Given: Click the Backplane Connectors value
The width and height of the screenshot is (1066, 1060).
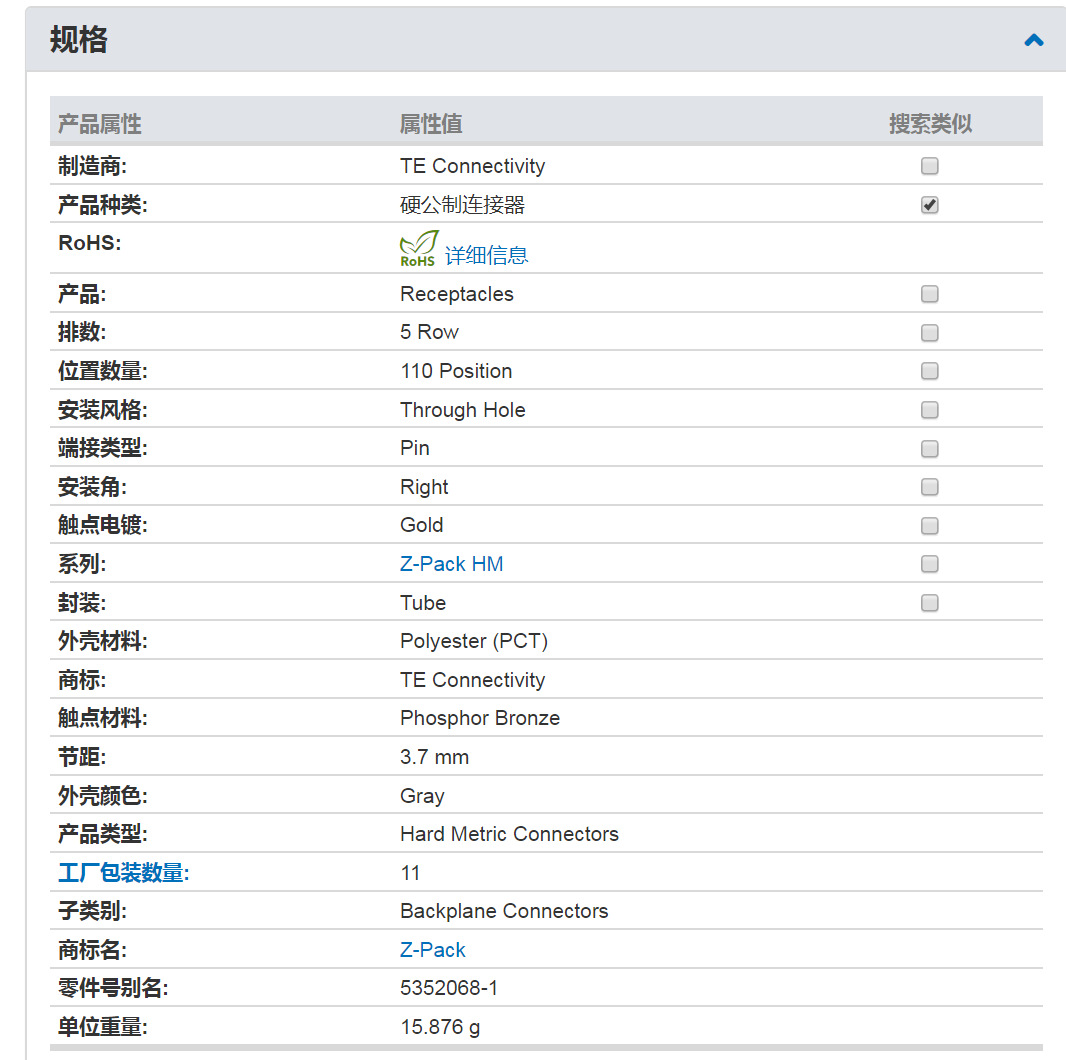Looking at the screenshot, I should coord(504,910).
